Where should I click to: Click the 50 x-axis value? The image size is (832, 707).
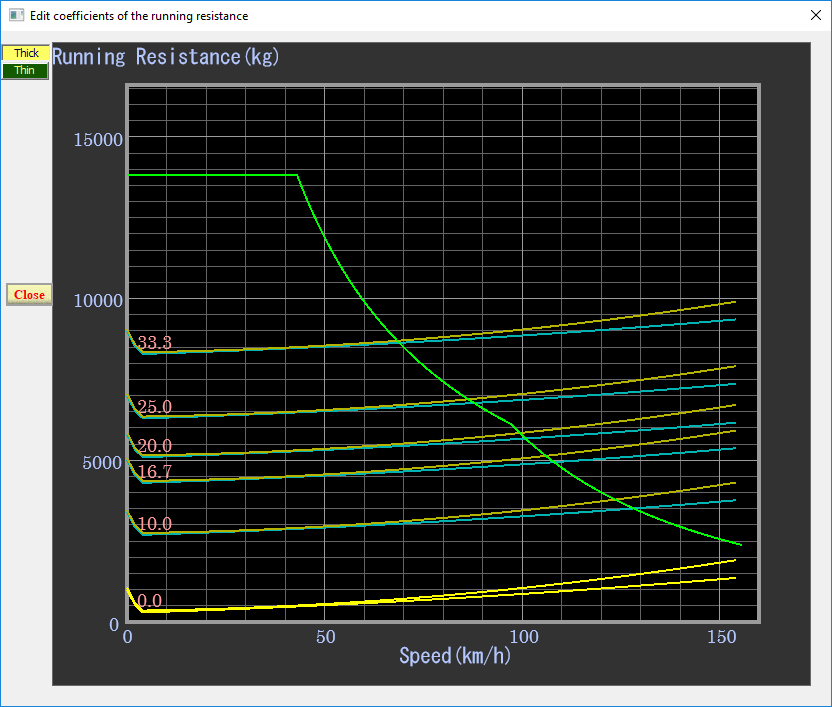point(326,636)
